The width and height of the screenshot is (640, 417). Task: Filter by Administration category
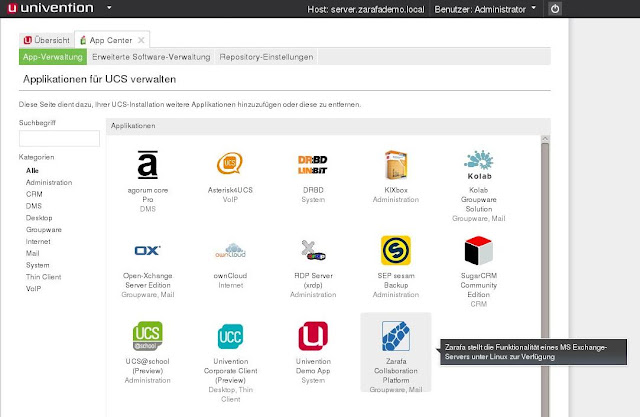[49, 182]
